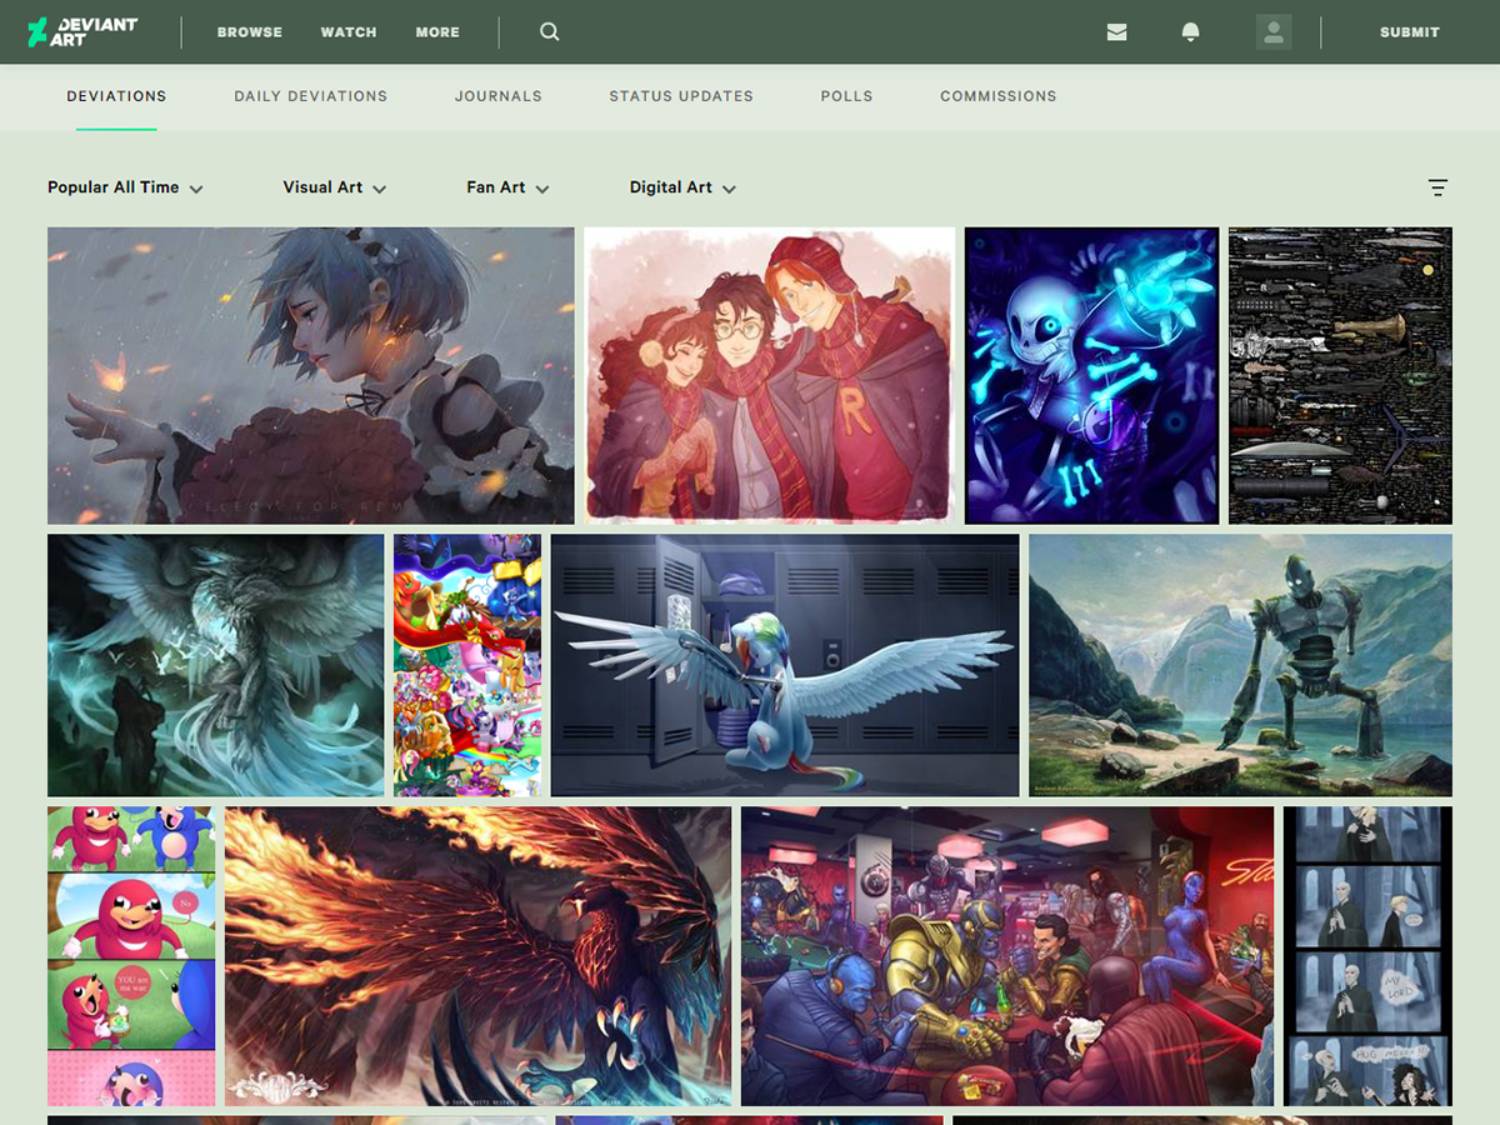Click the Submit button
The width and height of the screenshot is (1500, 1125).
(x=1409, y=32)
